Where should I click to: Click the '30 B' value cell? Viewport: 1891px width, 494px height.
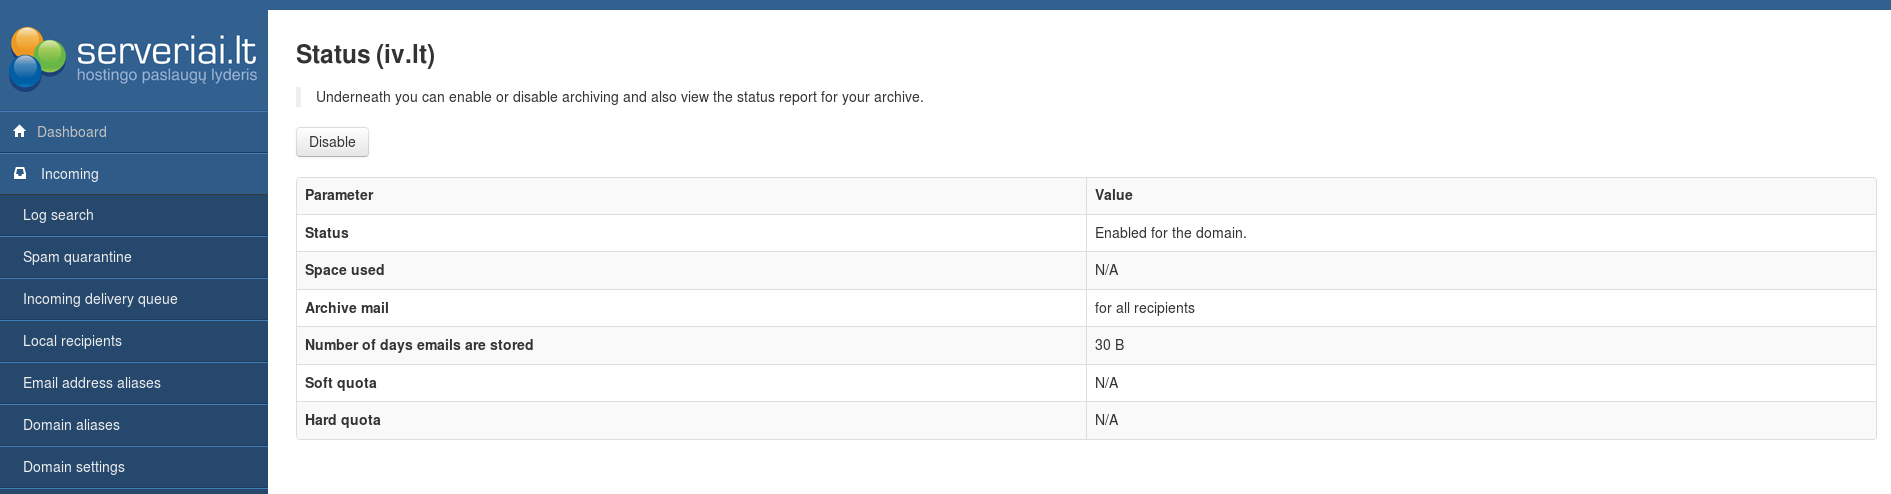click(1109, 345)
